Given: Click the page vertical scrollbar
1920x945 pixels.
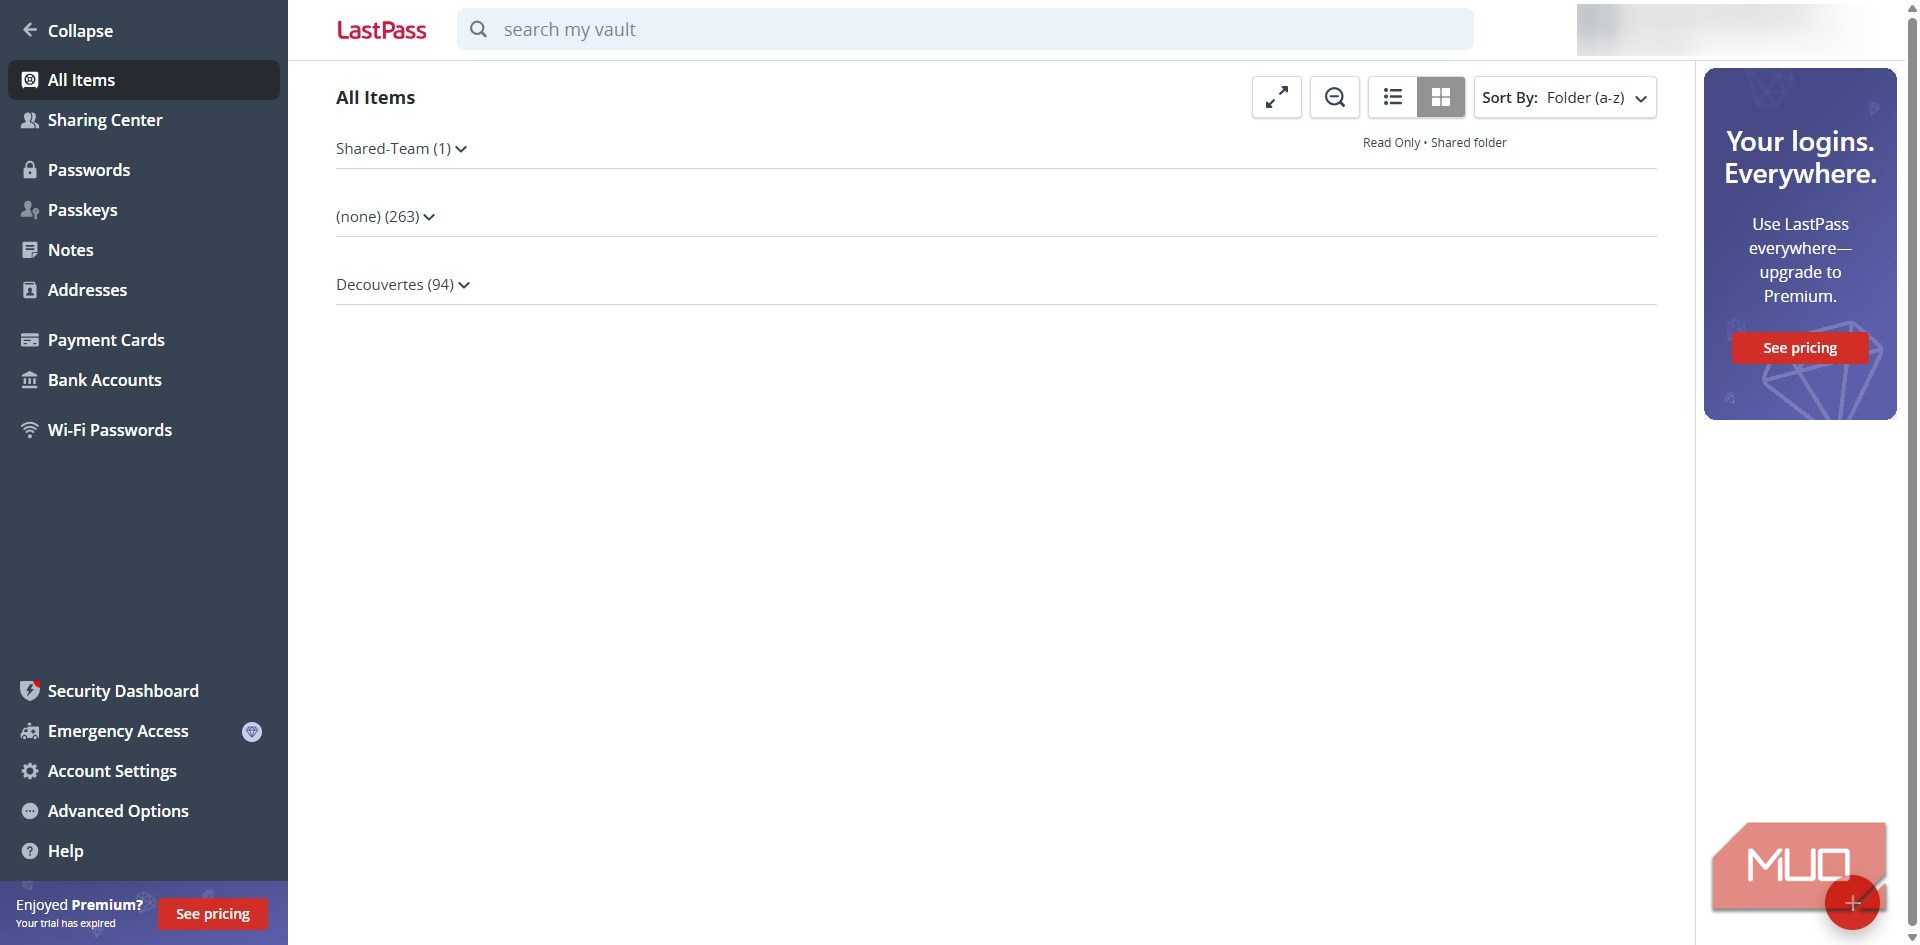Looking at the screenshot, I should point(1912,472).
